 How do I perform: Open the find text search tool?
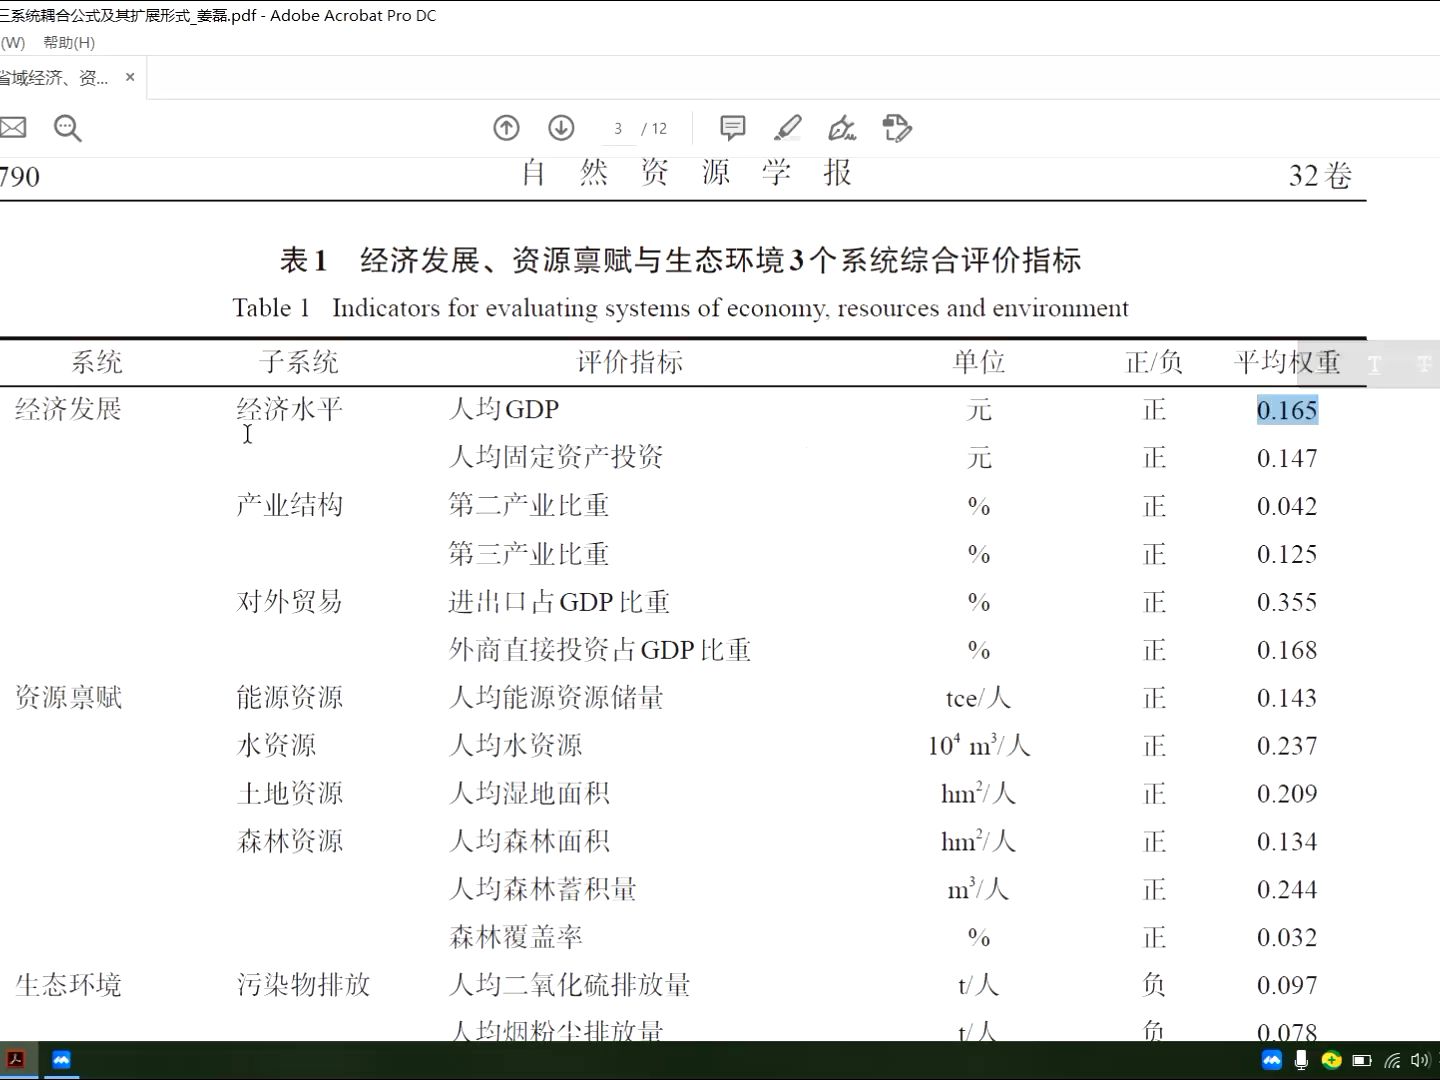[x=67, y=128]
